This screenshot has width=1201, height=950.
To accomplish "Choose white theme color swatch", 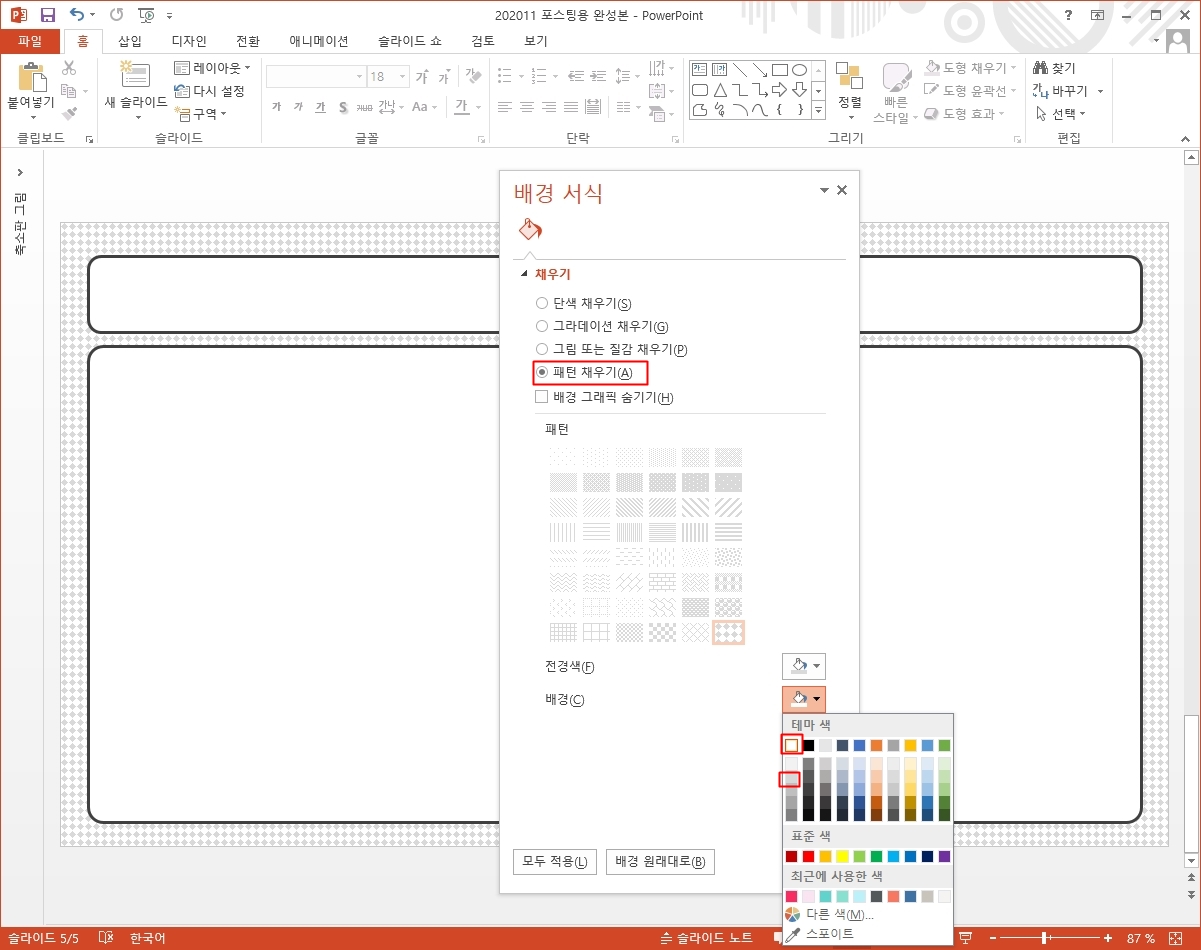I will click(792, 745).
